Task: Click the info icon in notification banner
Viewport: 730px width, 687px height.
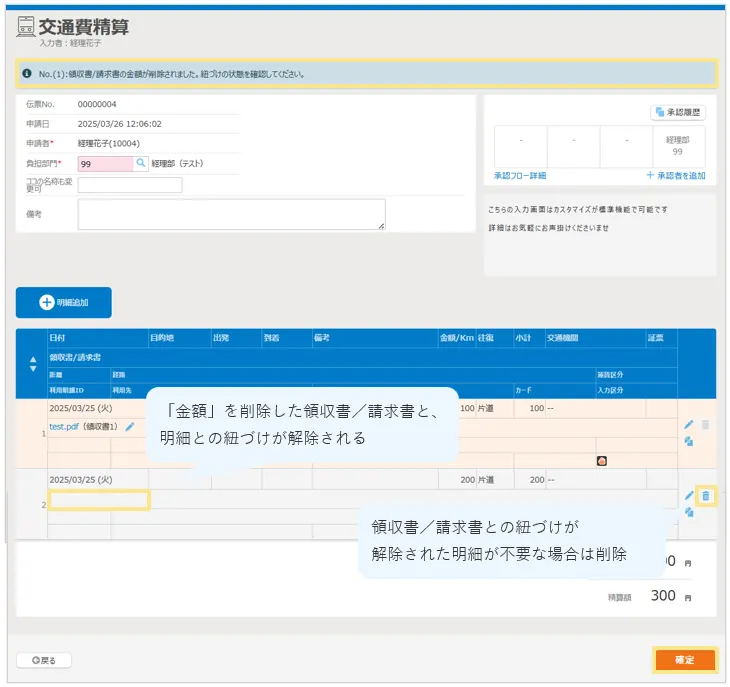Action: pos(27,73)
